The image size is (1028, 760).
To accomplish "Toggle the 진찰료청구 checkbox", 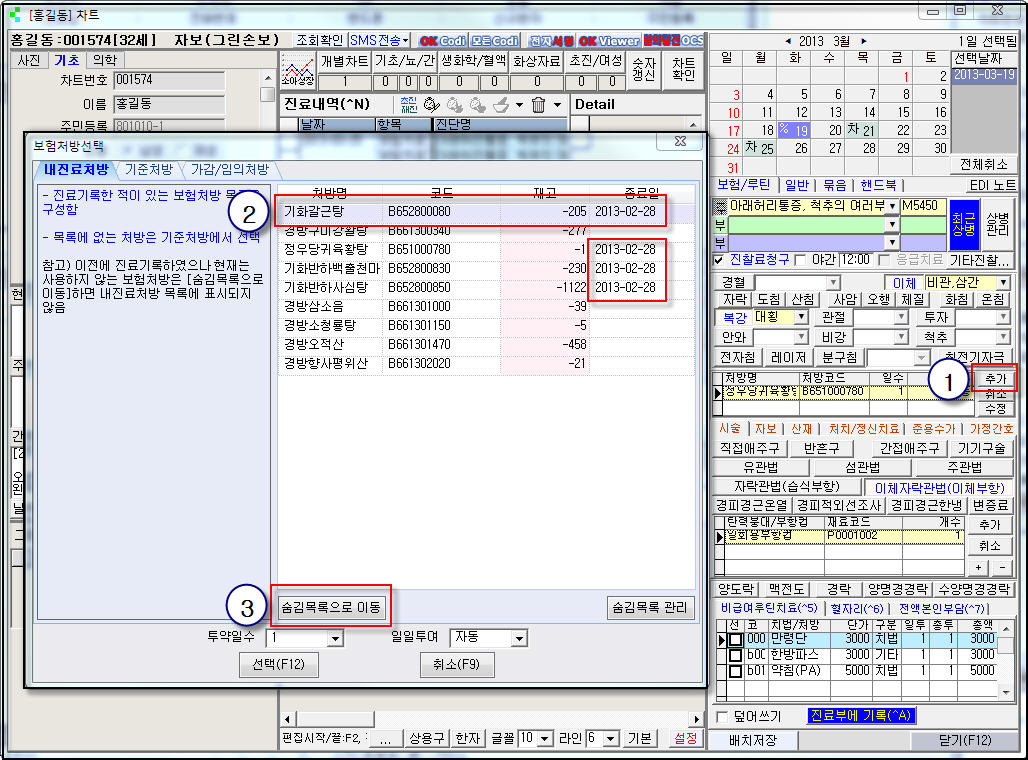I will [x=719, y=260].
